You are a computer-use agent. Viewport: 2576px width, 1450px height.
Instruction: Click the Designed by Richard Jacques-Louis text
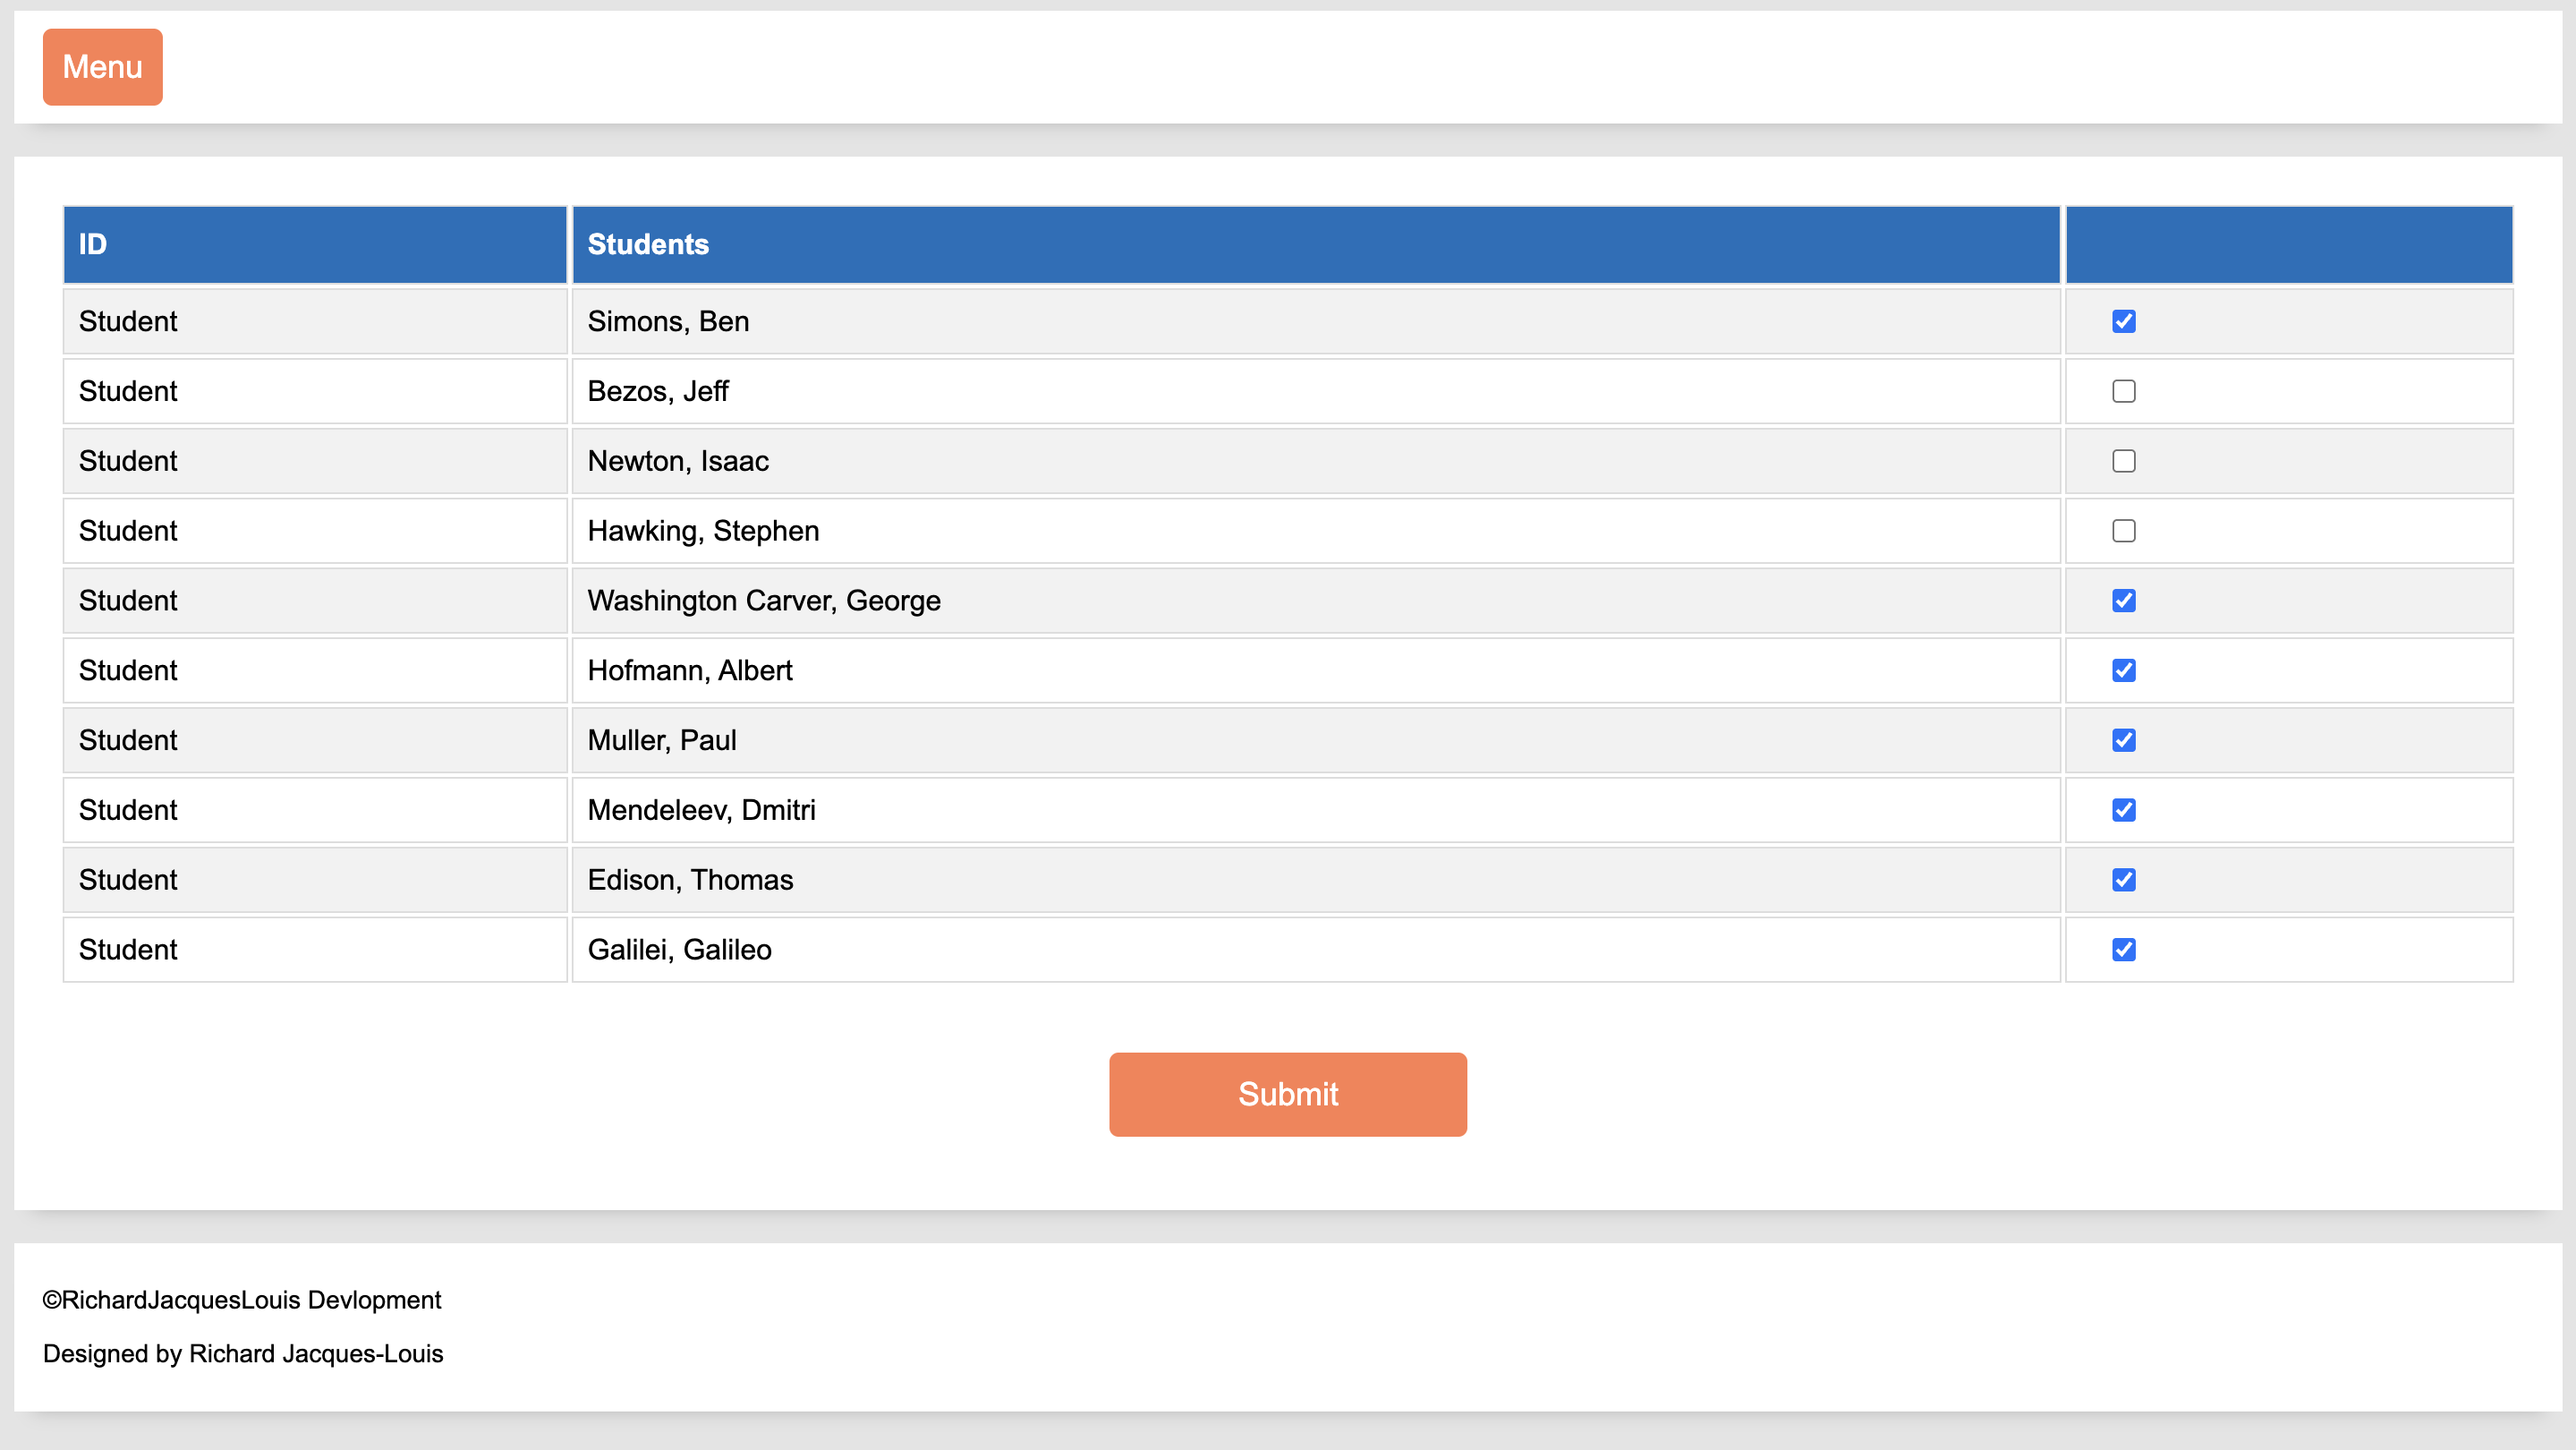point(243,1353)
